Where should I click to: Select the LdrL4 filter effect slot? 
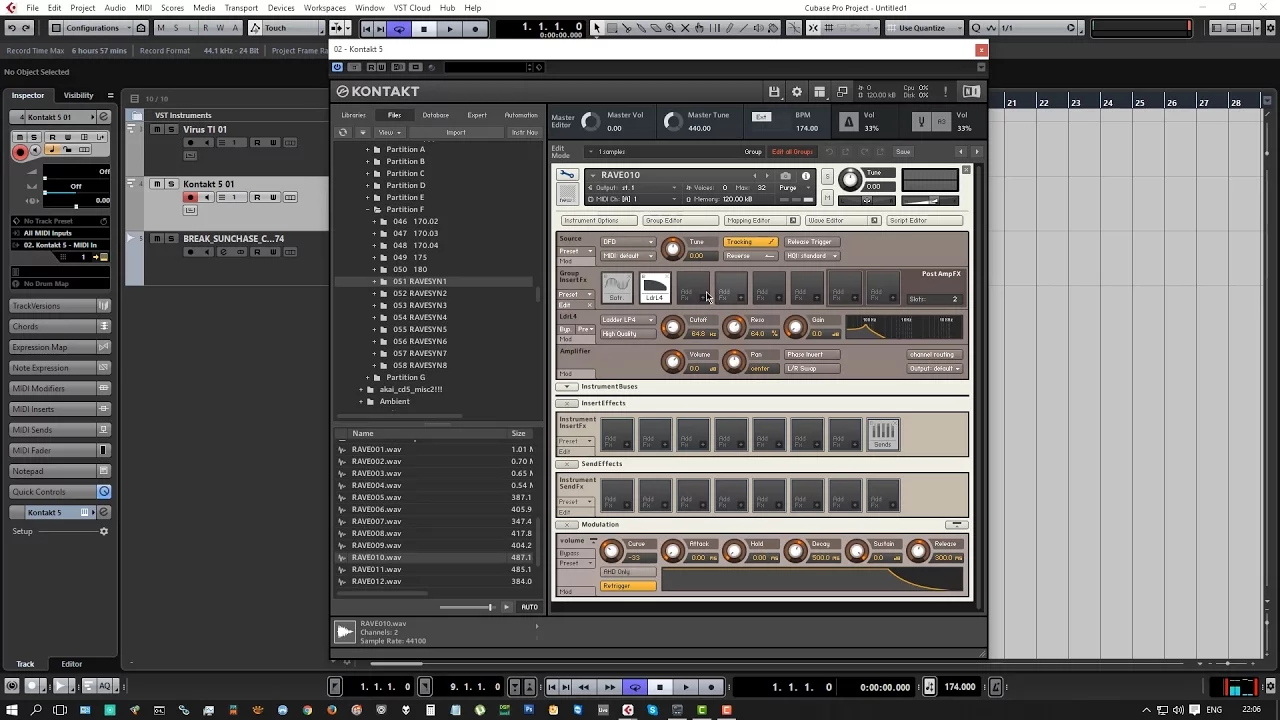pyautogui.click(x=654, y=289)
